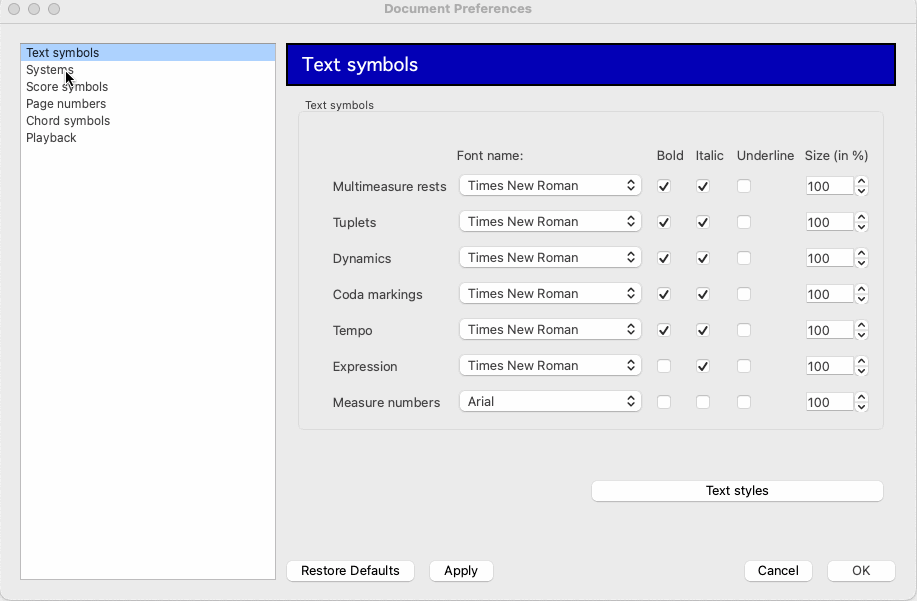Uncheck Bold for Multimeasure rests
This screenshot has height=601, width=917.
coord(664,186)
